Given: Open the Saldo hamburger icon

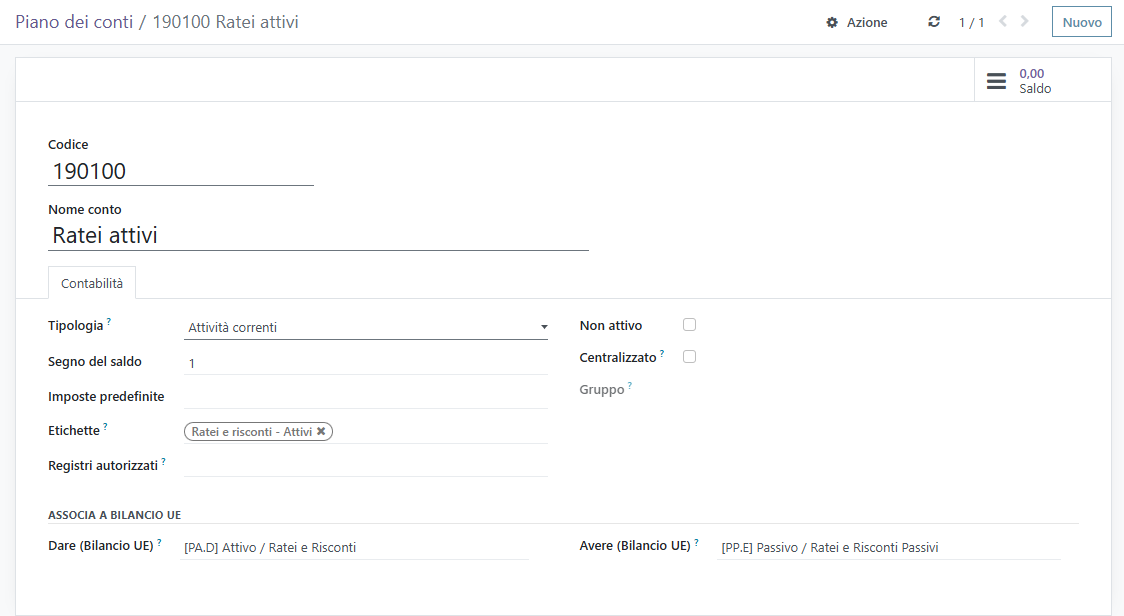Looking at the screenshot, I should click(x=996, y=81).
